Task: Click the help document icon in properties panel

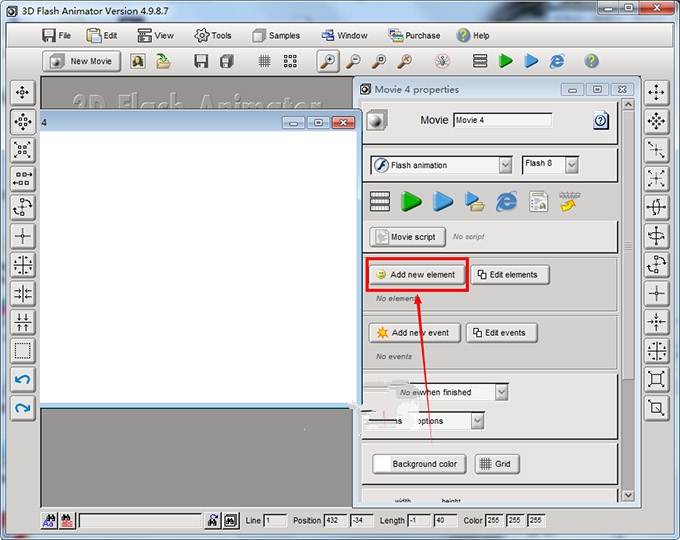Action: coord(601,120)
